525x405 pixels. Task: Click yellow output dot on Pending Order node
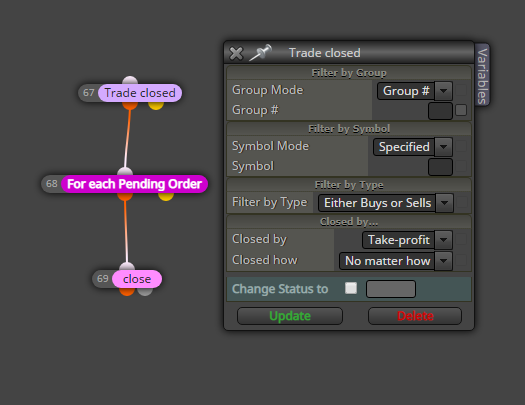[x=166, y=196]
